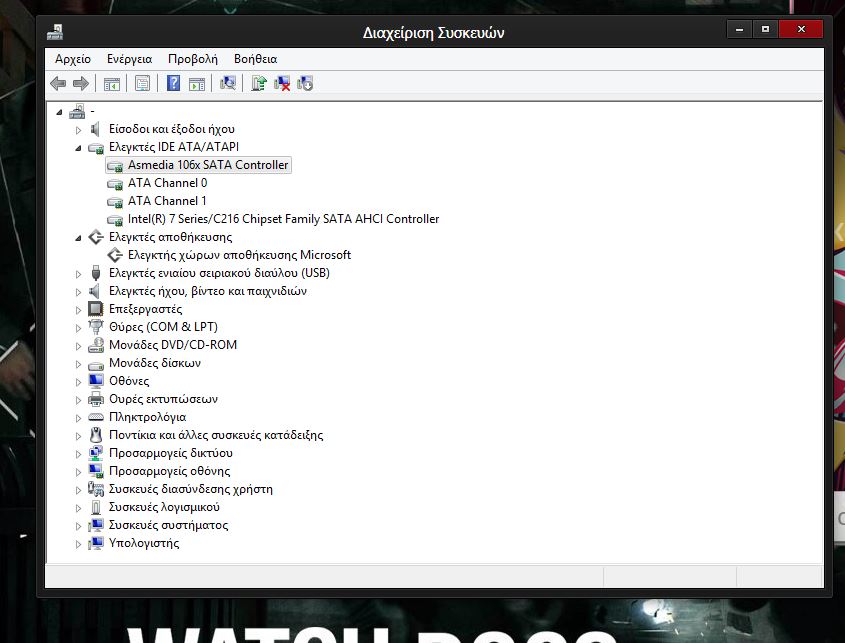Image resolution: width=845 pixels, height=643 pixels.
Task: Open the Properties toolbar icon
Action: click(142, 84)
